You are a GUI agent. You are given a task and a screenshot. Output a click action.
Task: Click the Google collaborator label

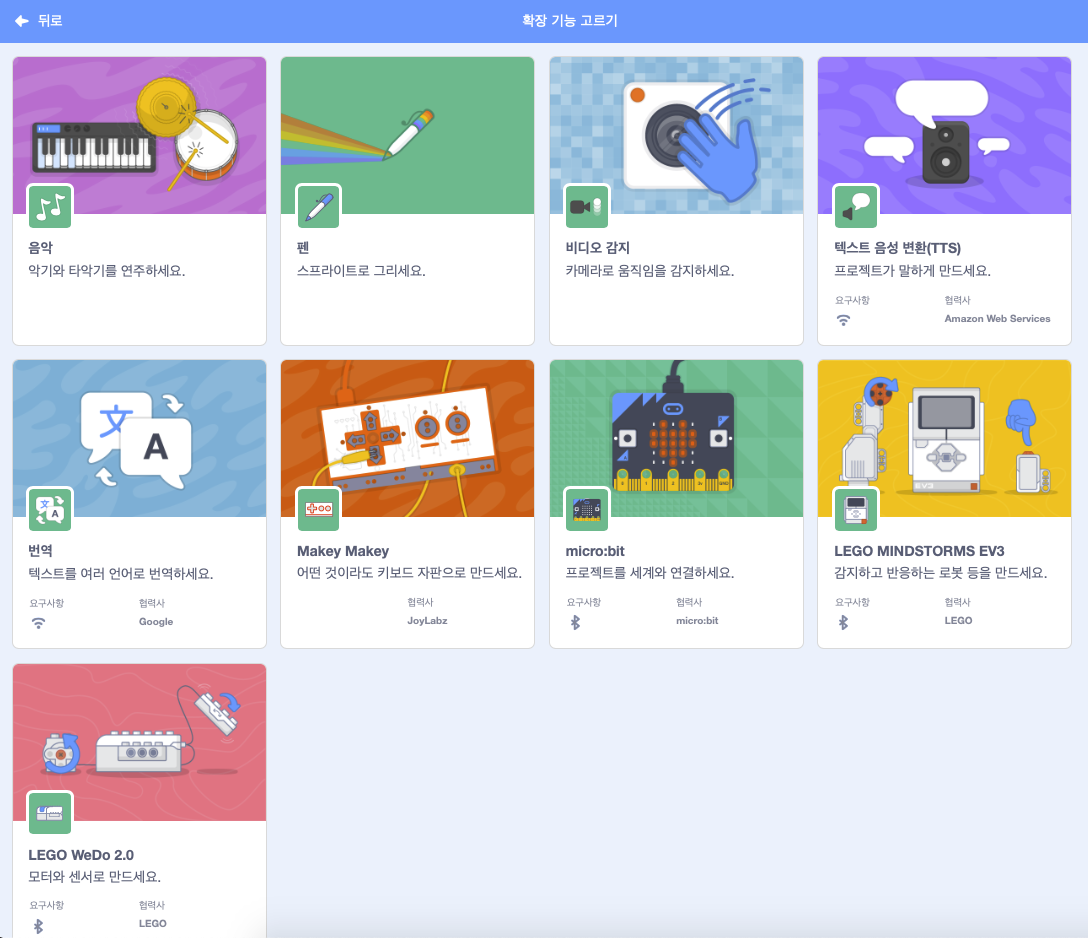pyautogui.click(x=156, y=622)
